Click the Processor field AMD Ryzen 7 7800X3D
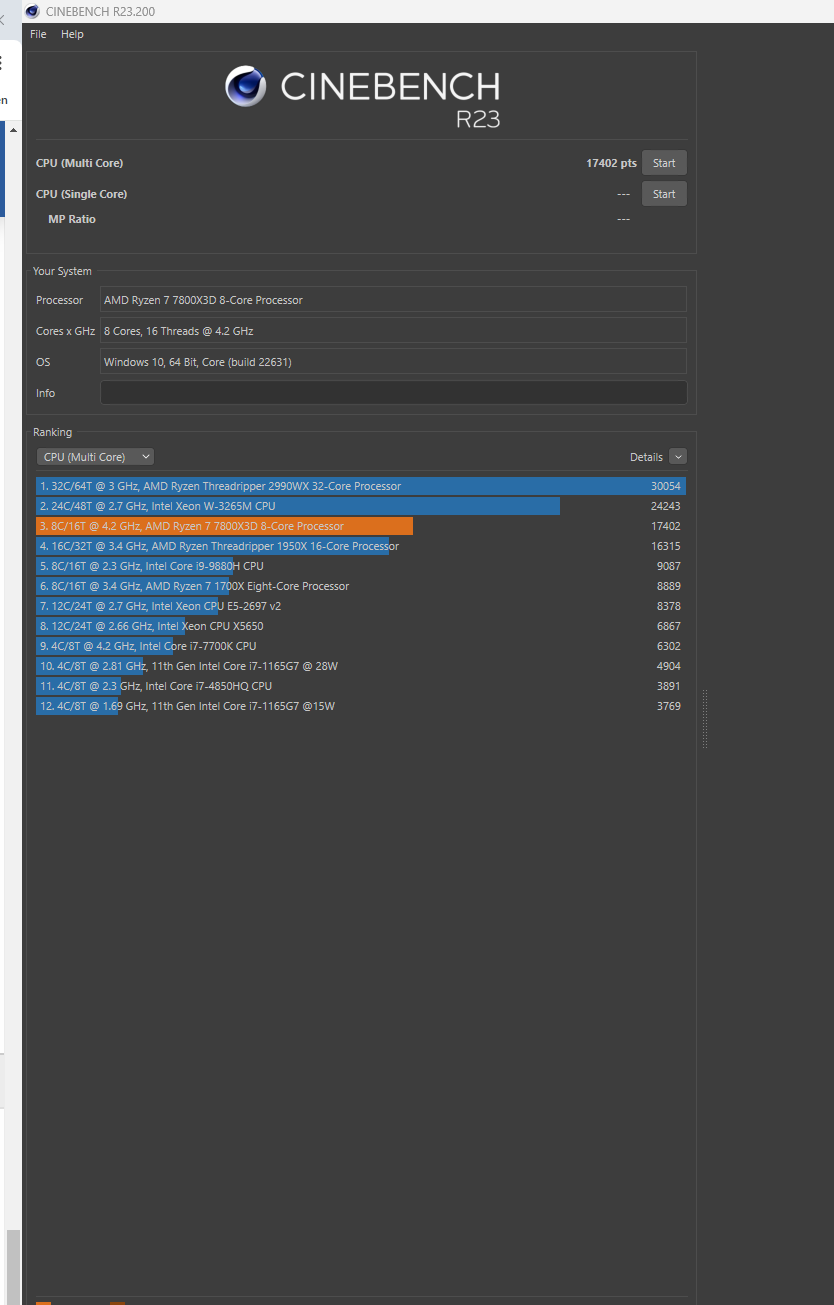 click(x=393, y=300)
